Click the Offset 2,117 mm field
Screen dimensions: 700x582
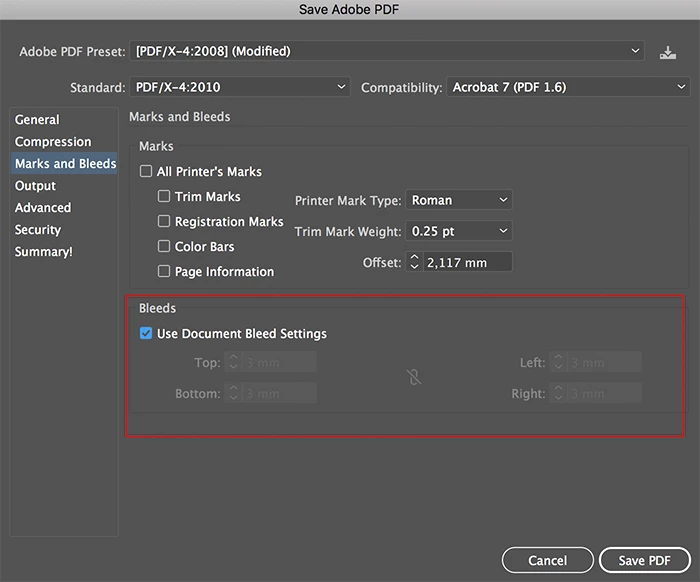tap(467, 262)
